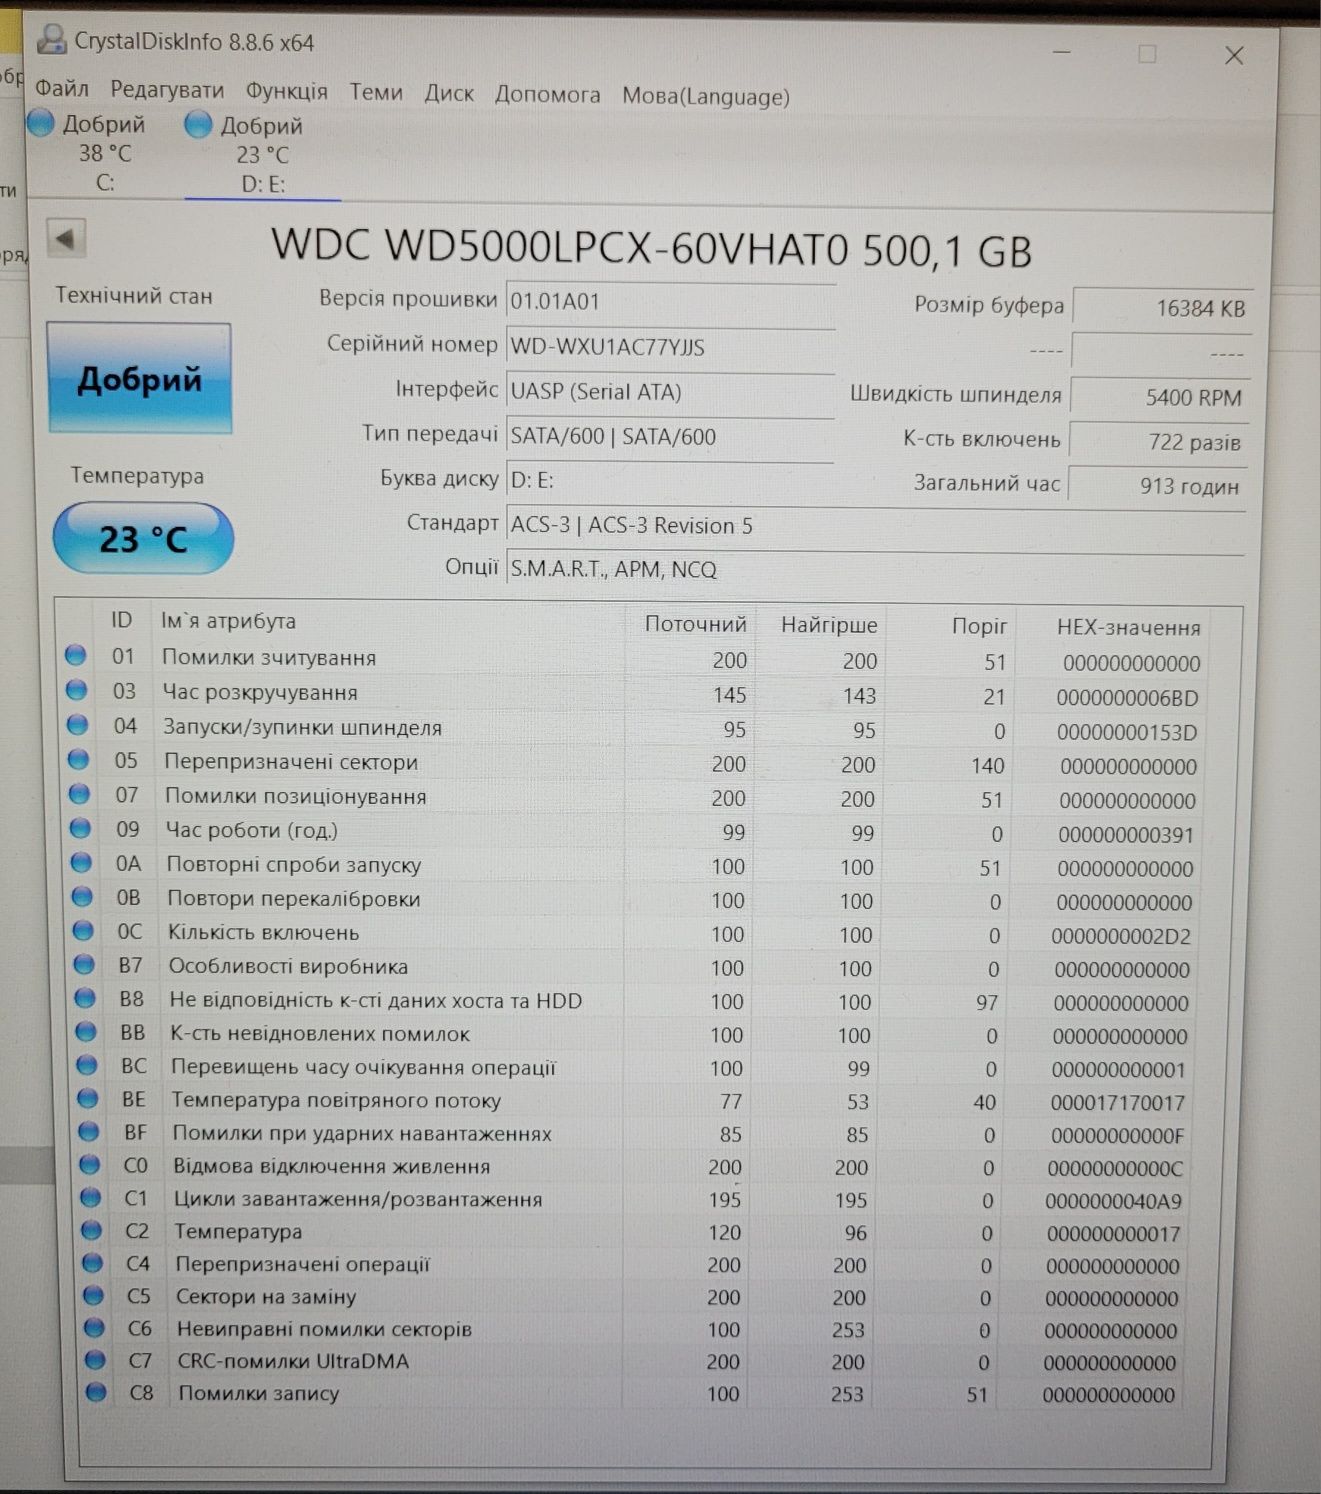Click the status icon for attribute 09
The image size is (1321, 1494).
(80, 828)
